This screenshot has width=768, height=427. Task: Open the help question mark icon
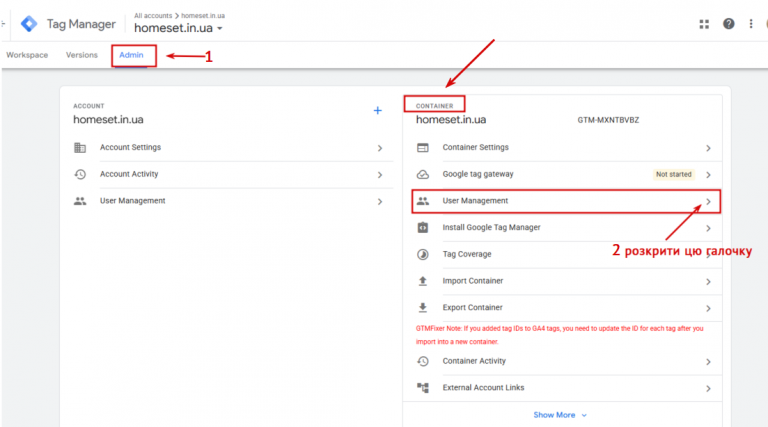click(x=728, y=24)
